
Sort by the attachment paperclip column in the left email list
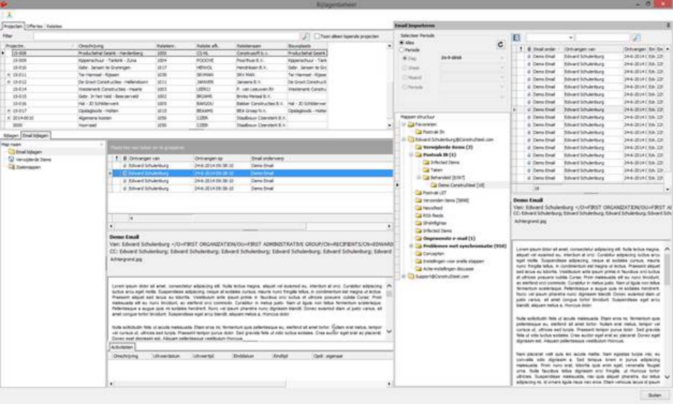pyautogui.click(x=124, y=158)
